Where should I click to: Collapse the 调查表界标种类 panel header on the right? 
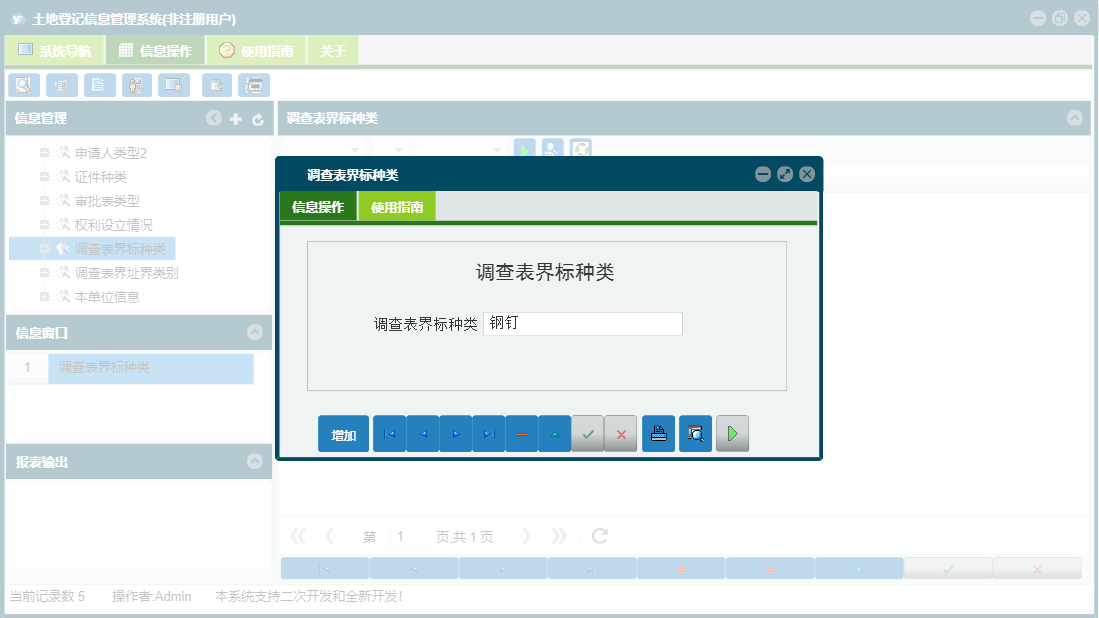(1075, 118)
